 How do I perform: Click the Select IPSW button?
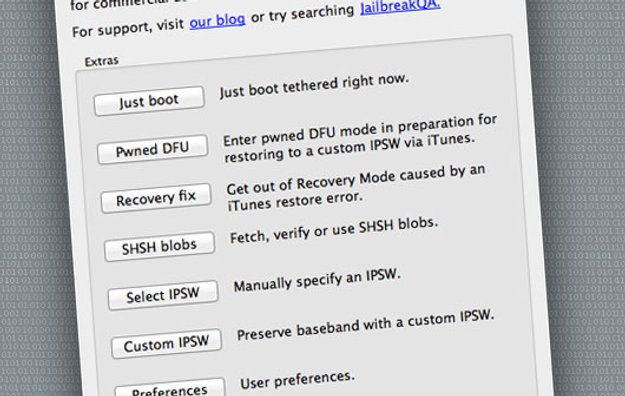[163, 296]
